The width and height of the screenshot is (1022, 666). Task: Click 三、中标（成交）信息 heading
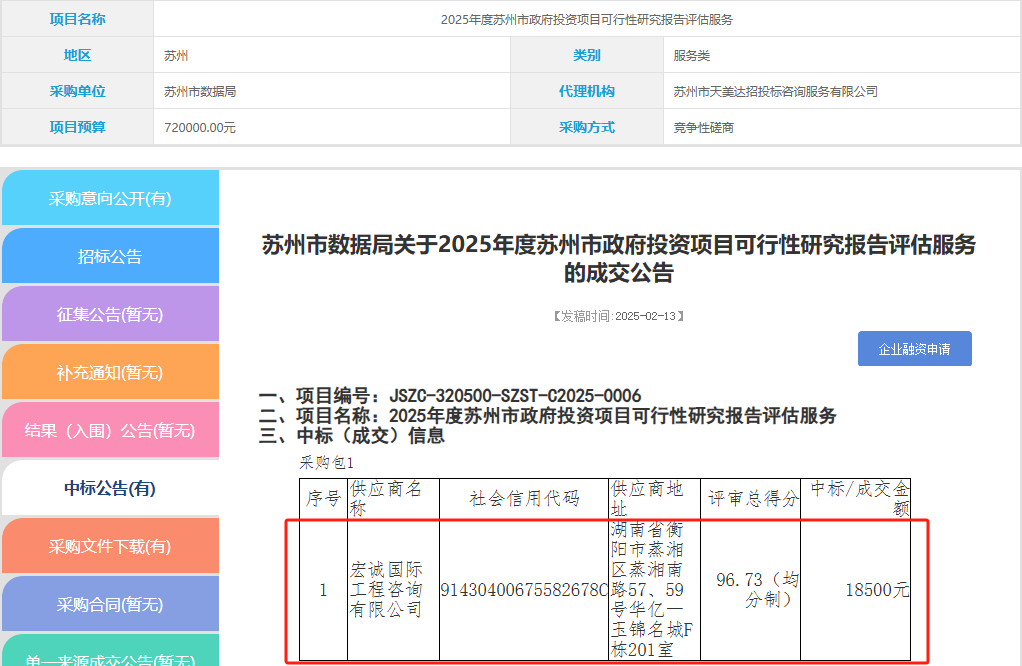click(x=352, y=435)
